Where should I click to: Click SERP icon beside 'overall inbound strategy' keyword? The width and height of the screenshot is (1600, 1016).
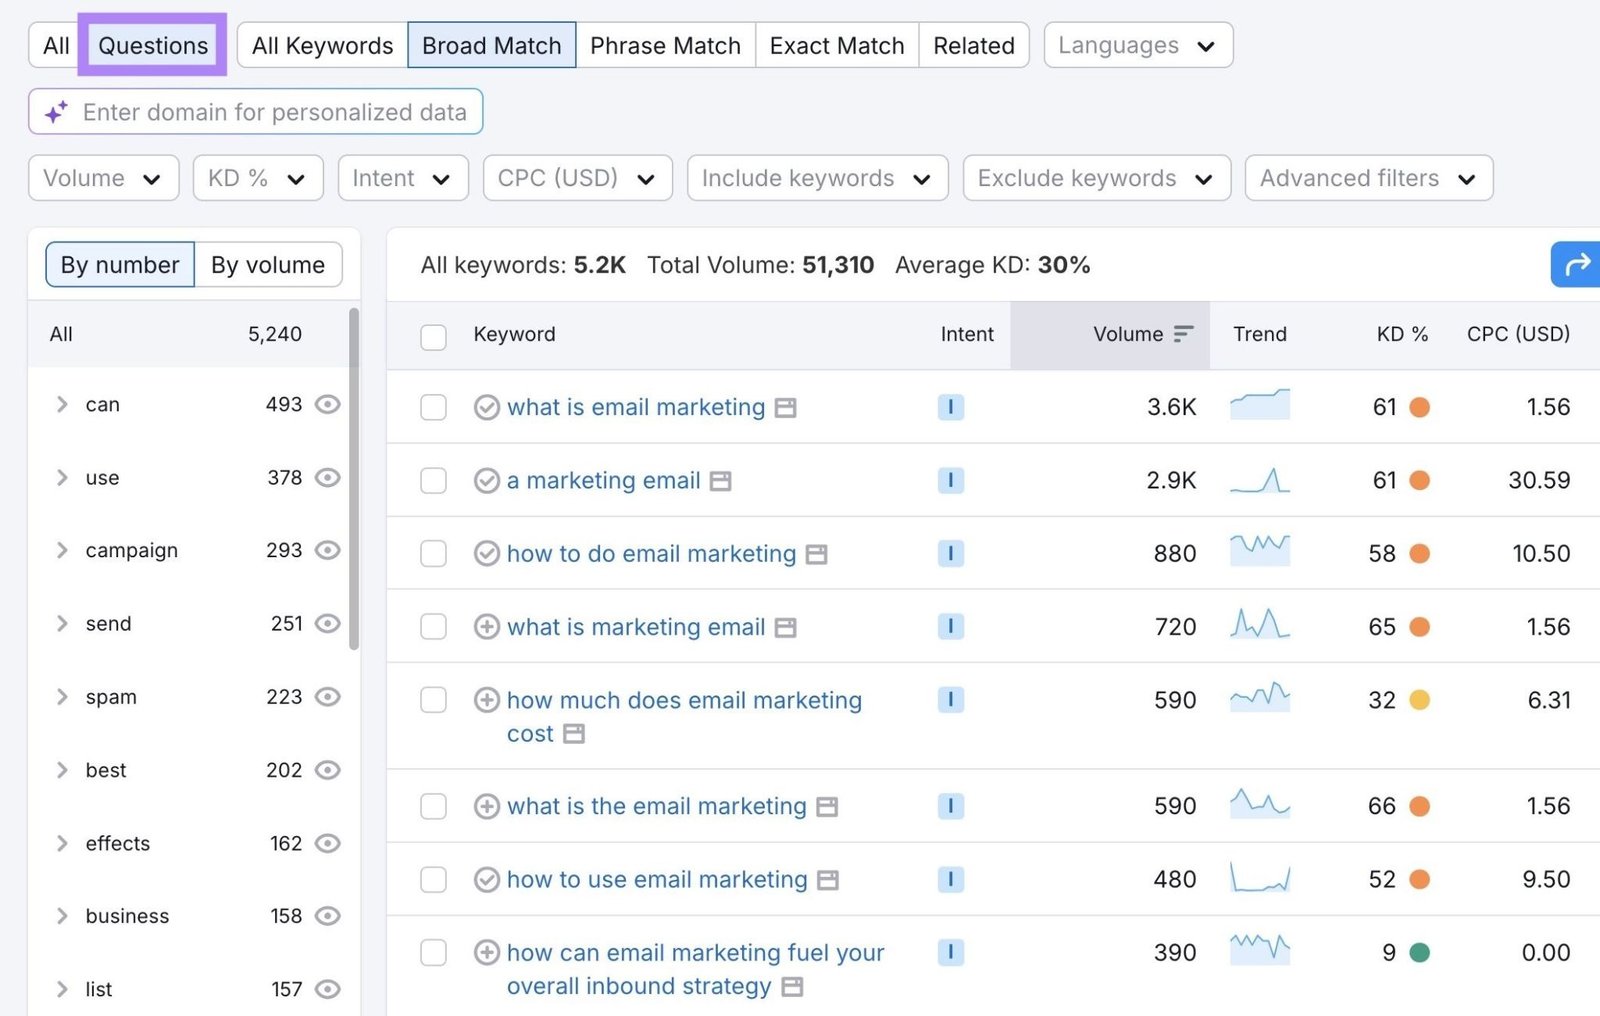792,987
